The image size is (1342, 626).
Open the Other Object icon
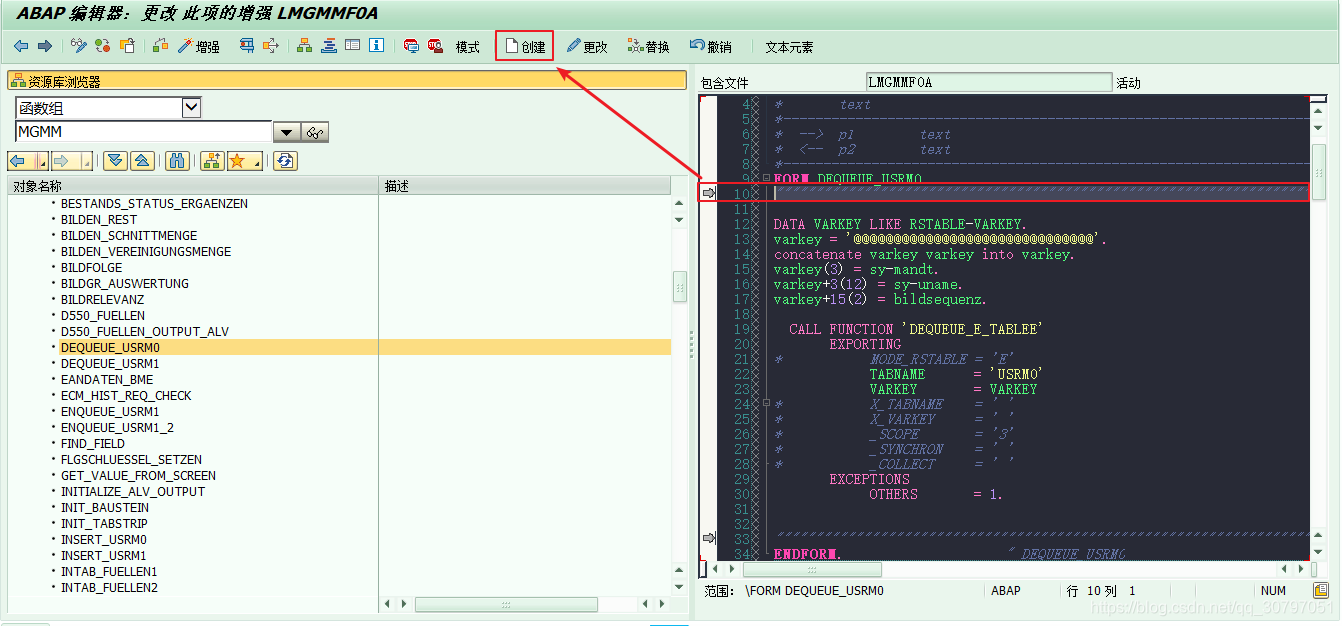tap(127, 46)
